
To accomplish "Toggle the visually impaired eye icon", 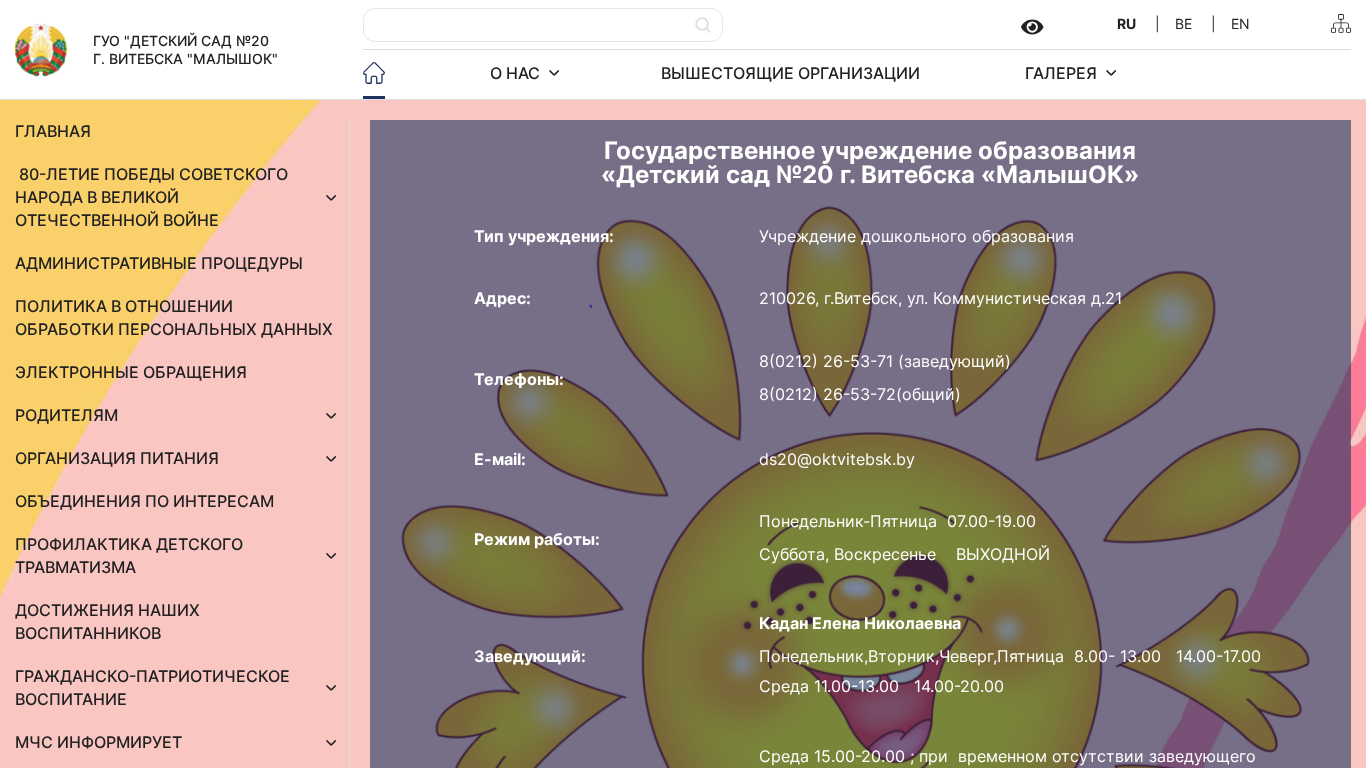I will pyautogui.click(x=1032, y=27).
